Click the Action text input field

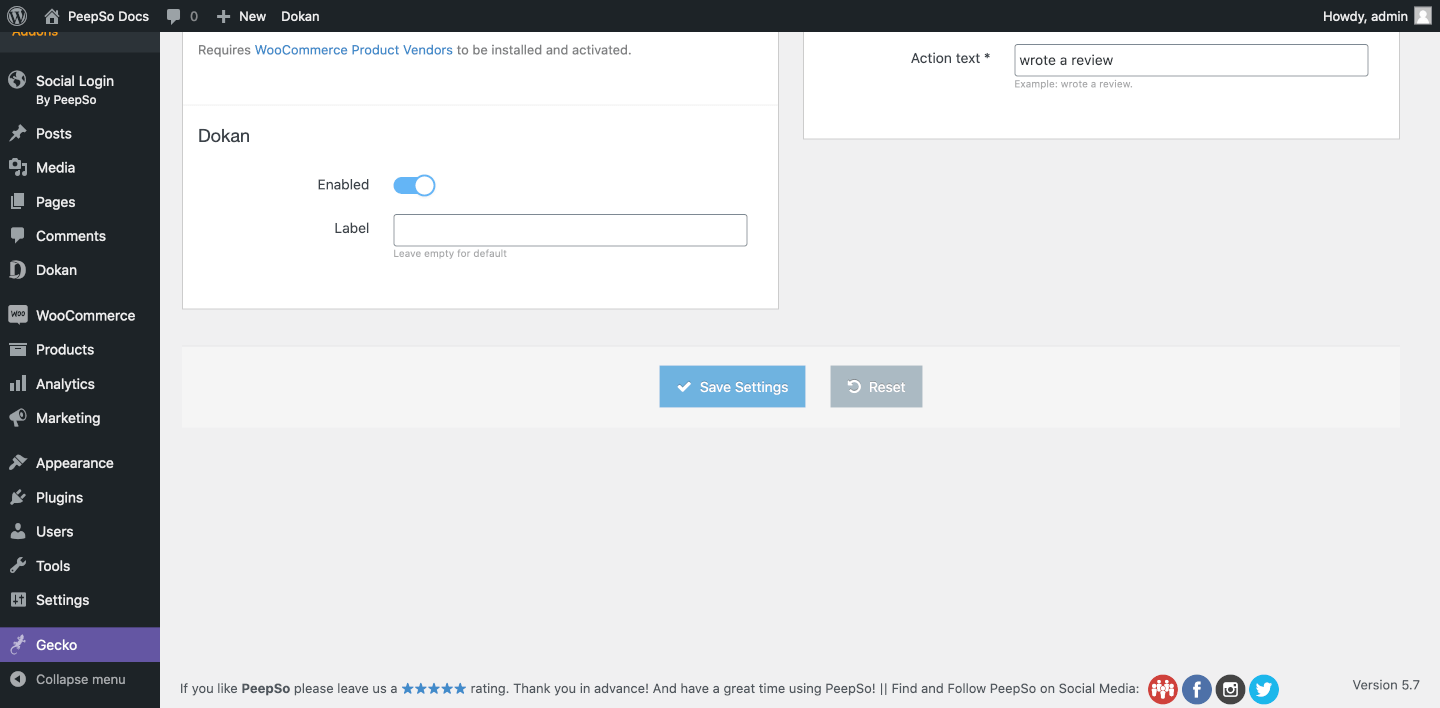(1191, 60)
